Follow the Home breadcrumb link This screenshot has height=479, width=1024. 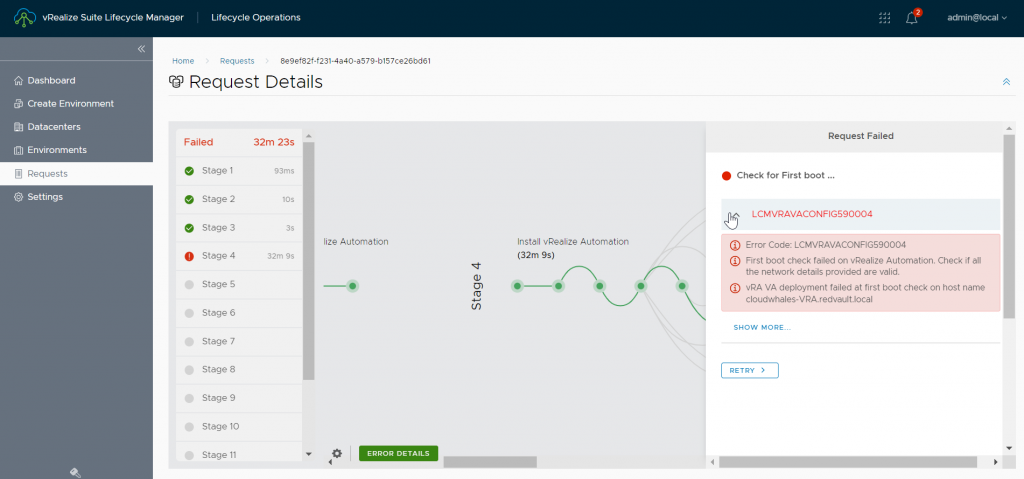183,61
